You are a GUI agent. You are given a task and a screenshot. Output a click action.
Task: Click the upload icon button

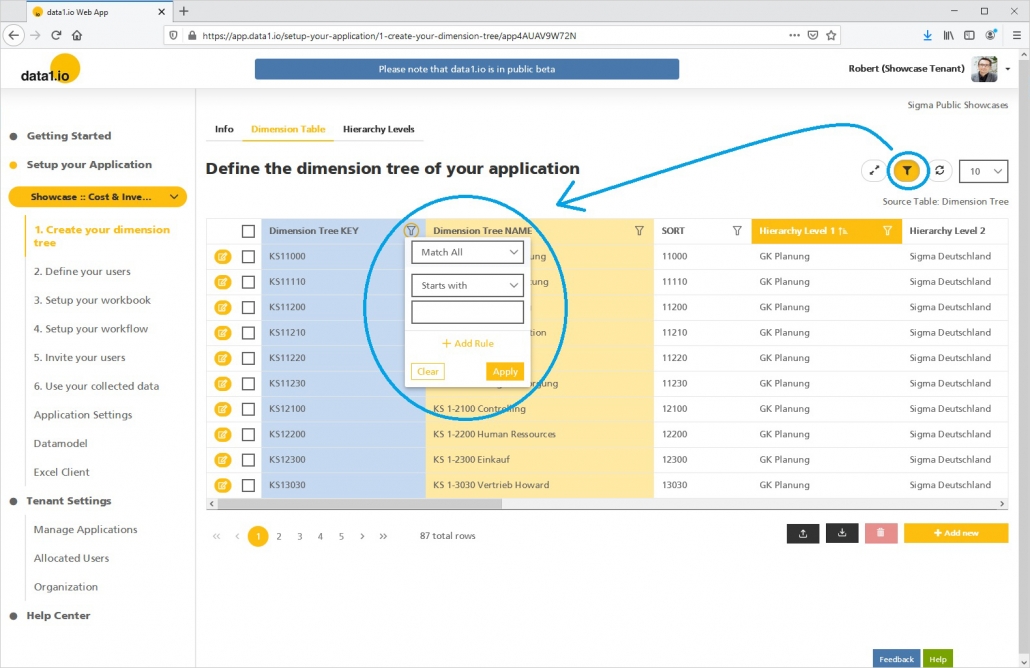[803, 533]
